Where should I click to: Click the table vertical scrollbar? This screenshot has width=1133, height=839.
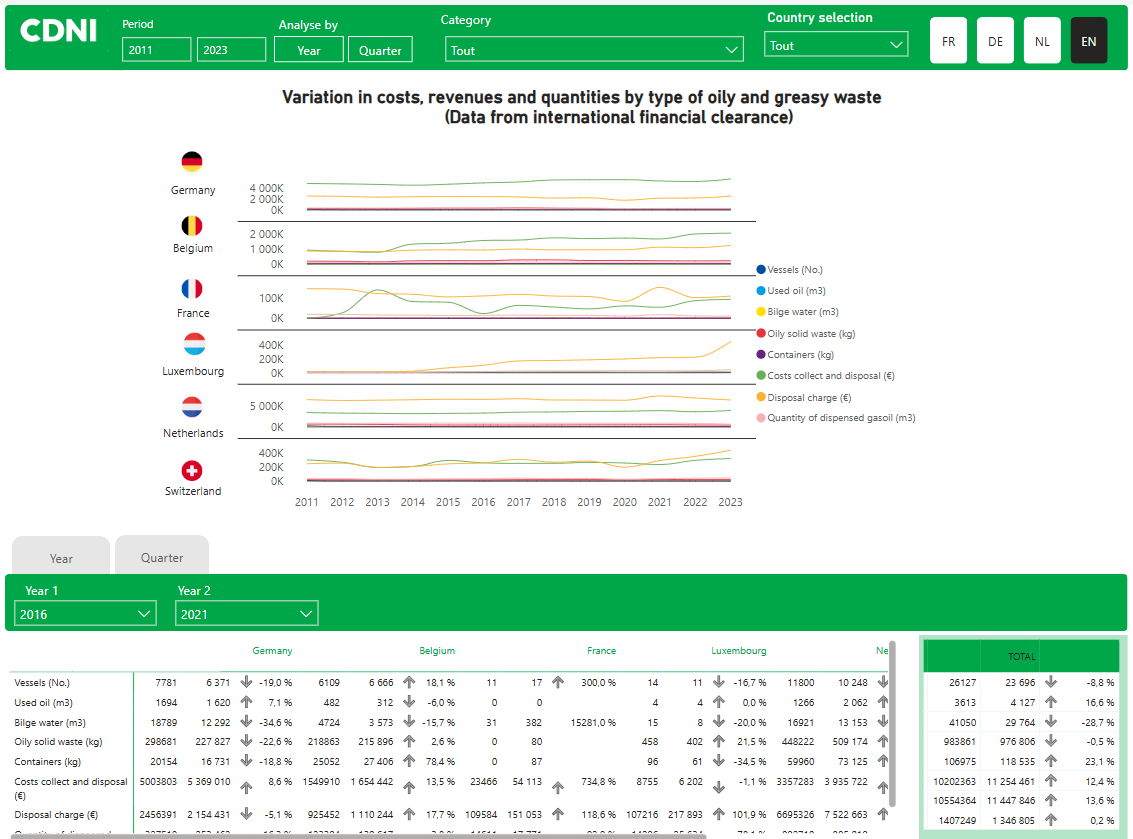(x=892, y=723)
